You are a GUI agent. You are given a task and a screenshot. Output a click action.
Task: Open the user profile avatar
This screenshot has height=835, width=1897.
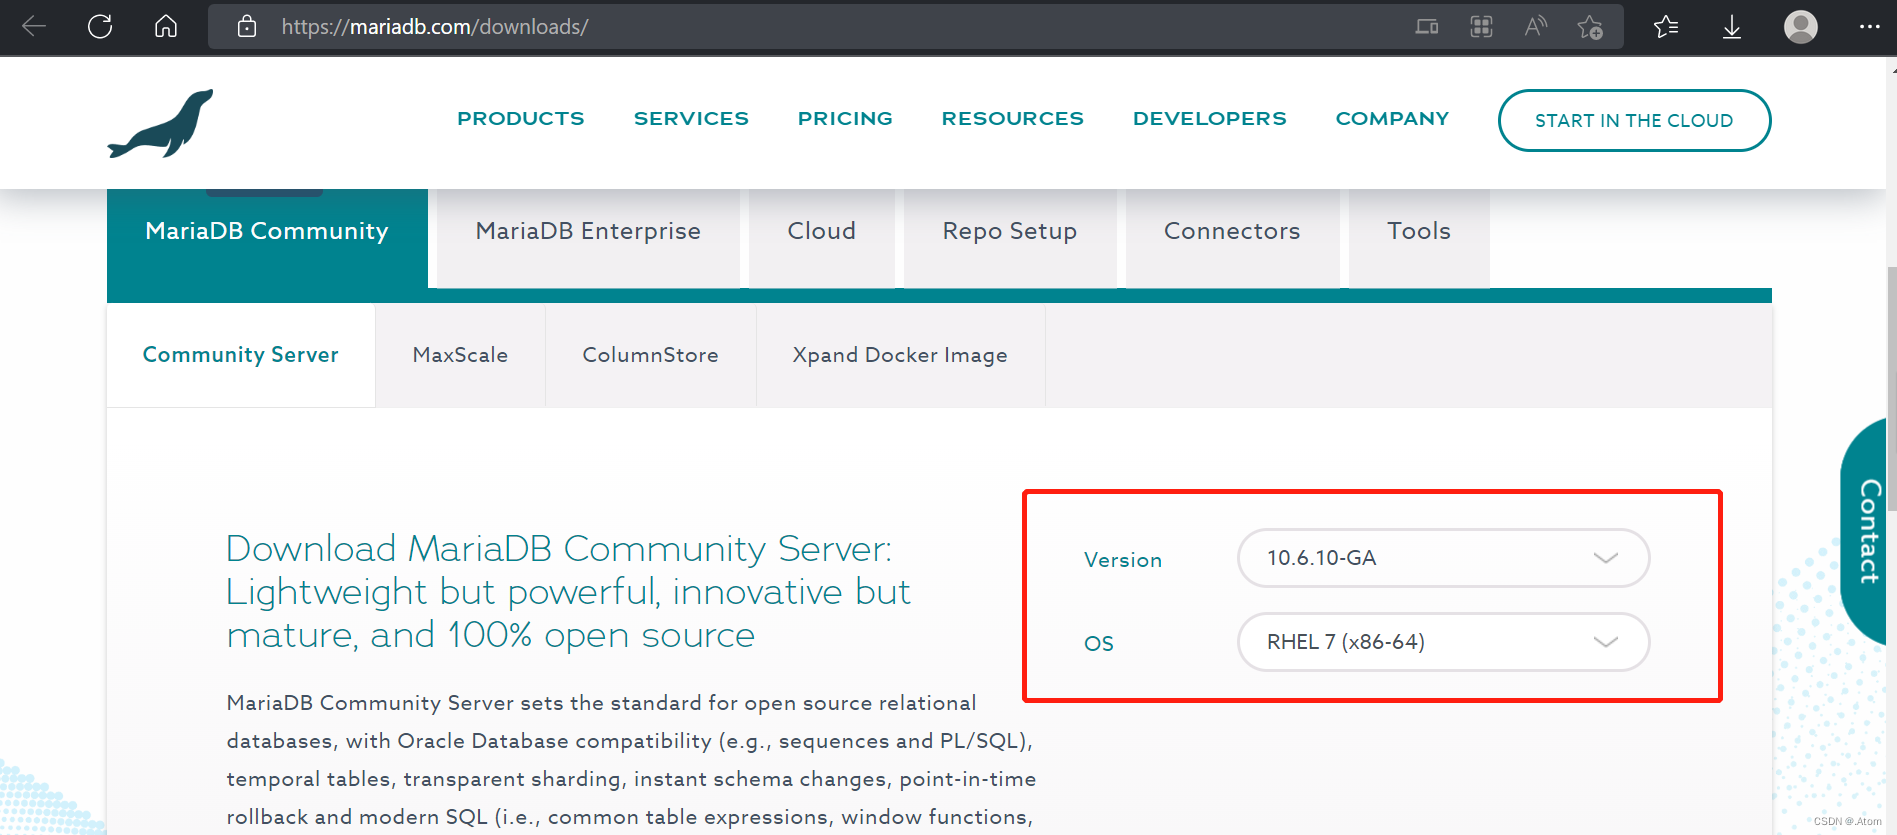1801,27
